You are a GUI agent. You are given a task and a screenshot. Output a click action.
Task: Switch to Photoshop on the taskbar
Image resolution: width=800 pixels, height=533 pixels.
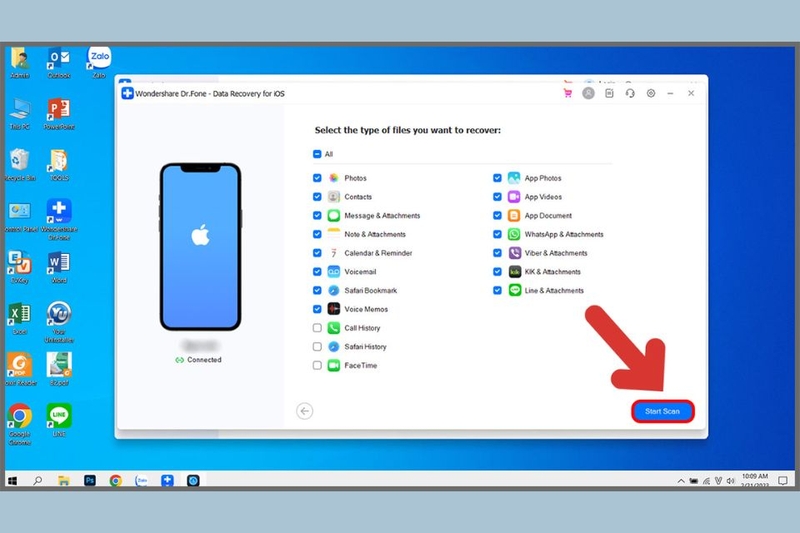(90, 480)
